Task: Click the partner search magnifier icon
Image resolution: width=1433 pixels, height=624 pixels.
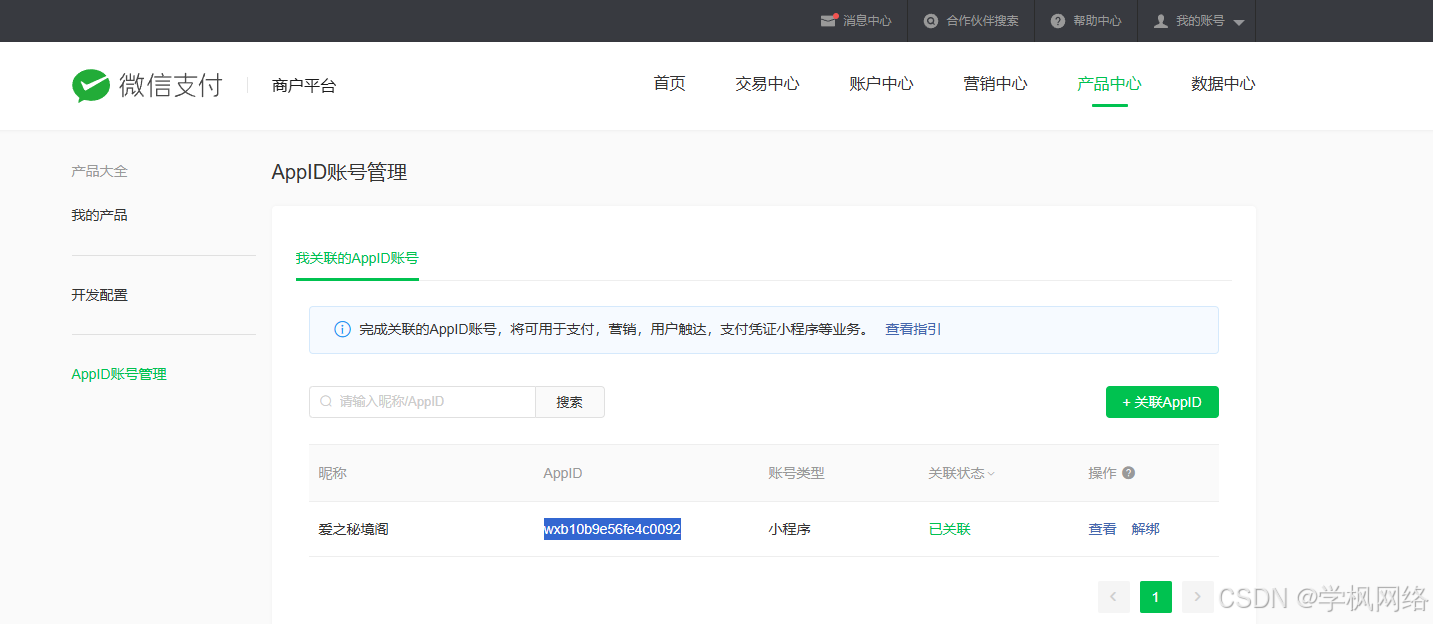Action: (931, 20)
